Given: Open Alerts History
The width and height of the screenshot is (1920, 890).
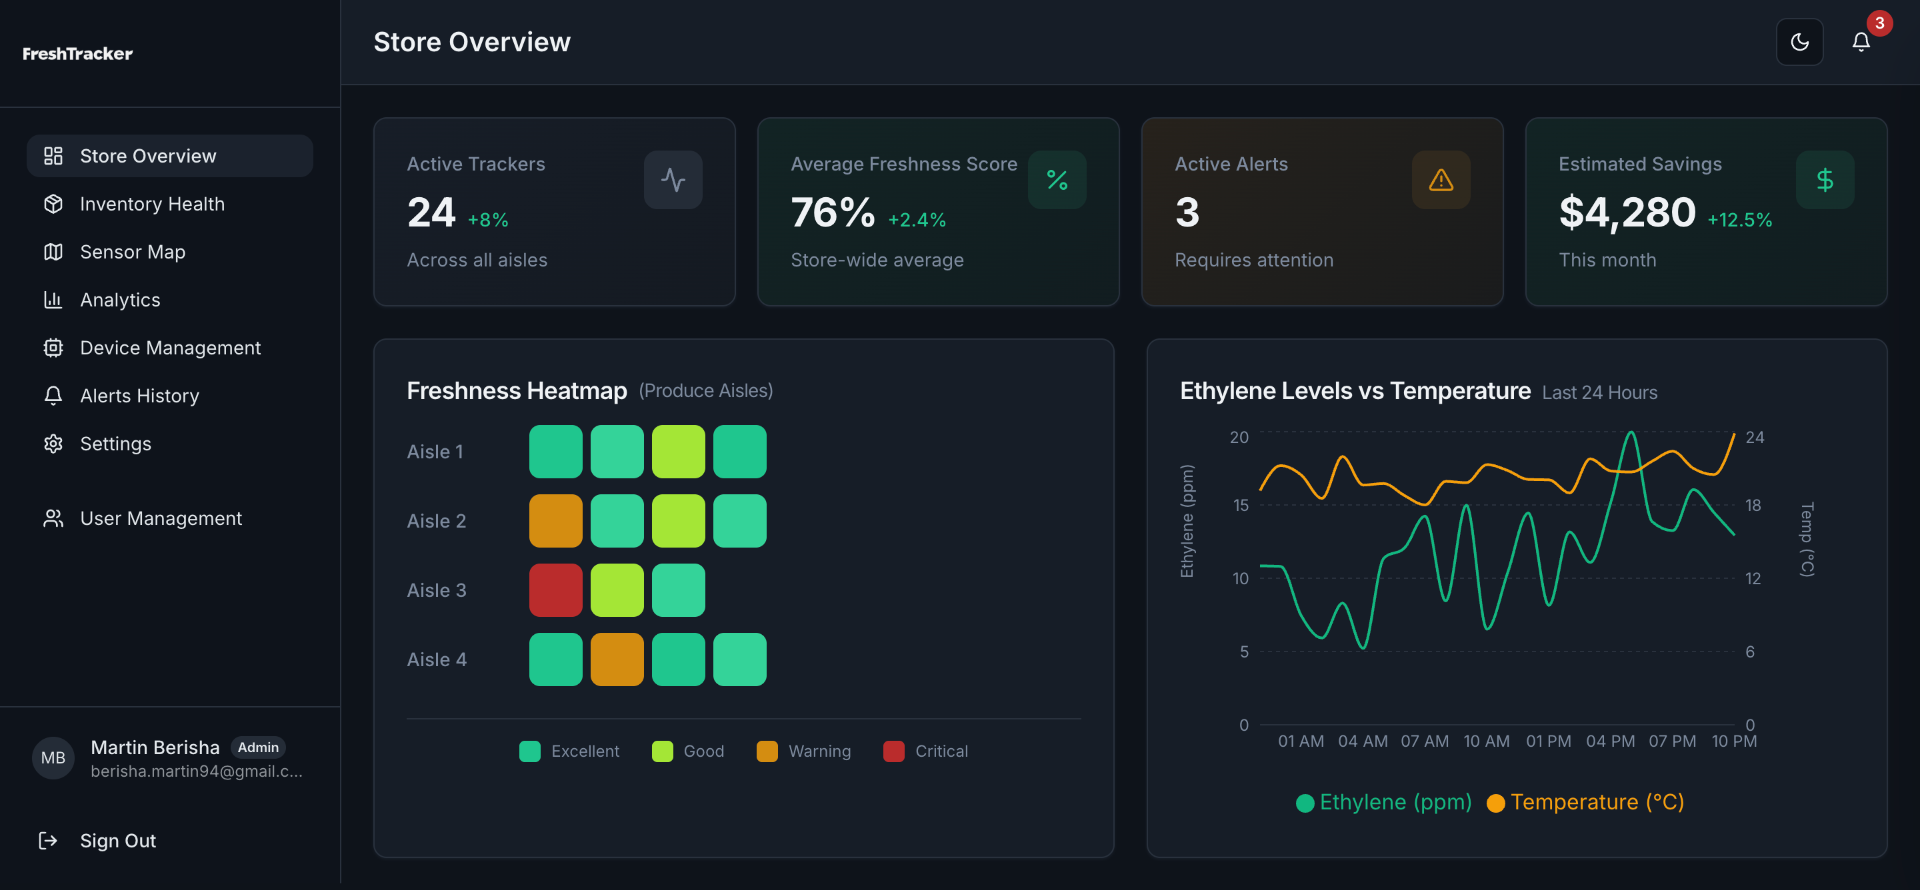Looking at the screenshot, I should click(x=170, y=396).
